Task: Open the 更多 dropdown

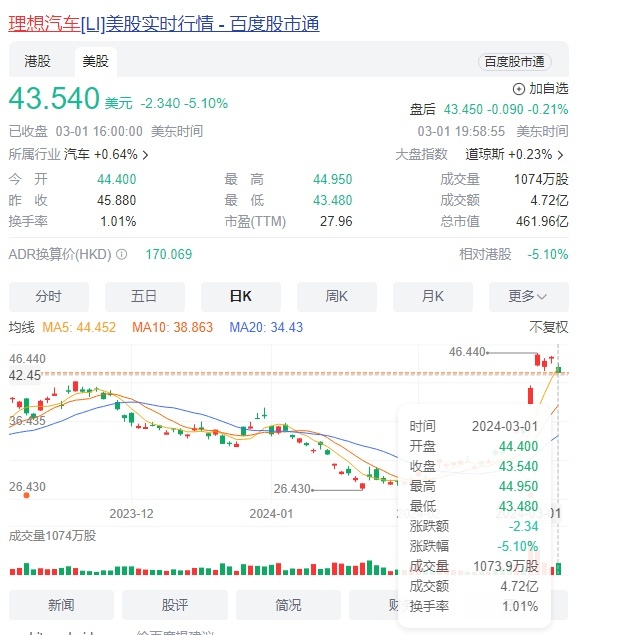Action: 528,296
